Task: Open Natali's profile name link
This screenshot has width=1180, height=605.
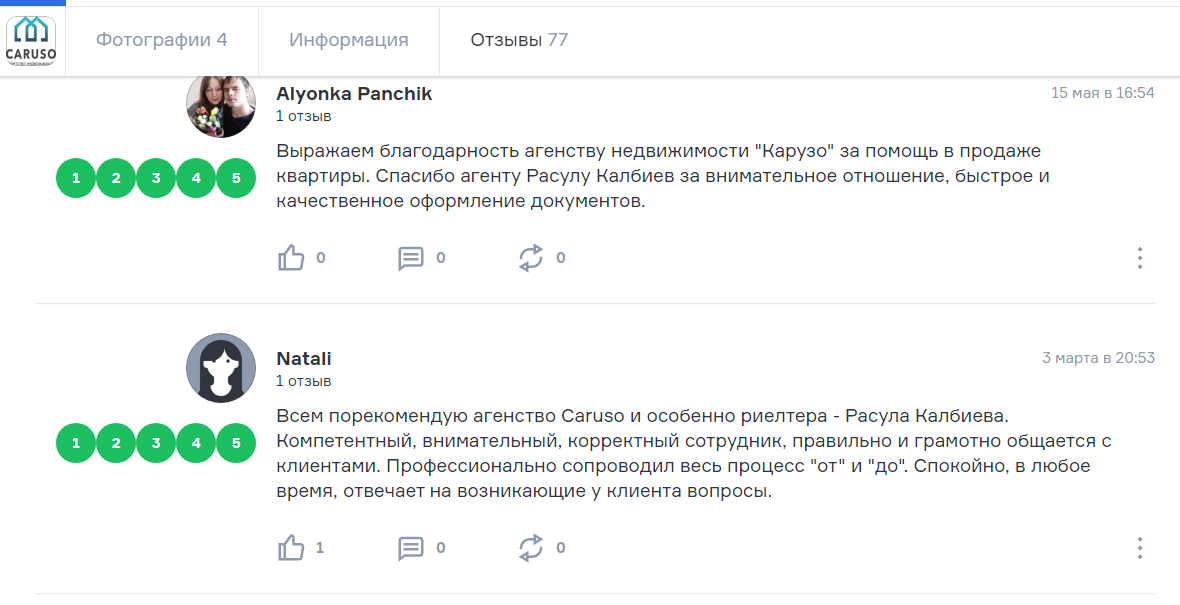Action: click(304, 358)
